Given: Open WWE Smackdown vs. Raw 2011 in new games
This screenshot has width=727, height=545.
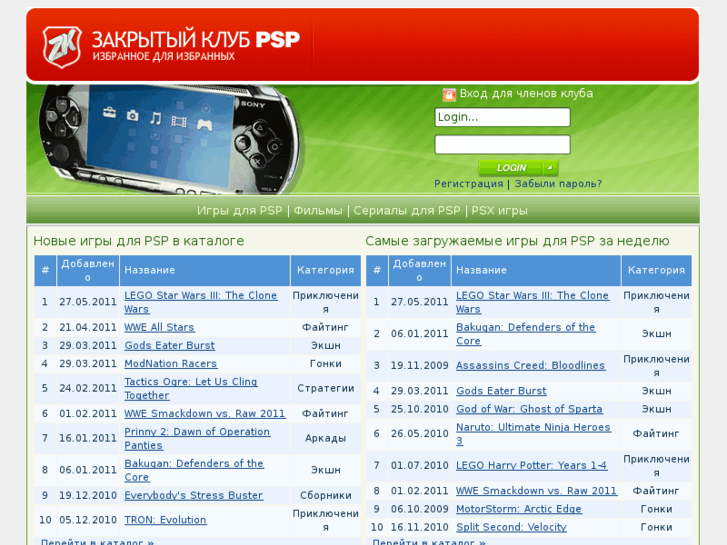Looking at the screenshot, I should (204, 413).
